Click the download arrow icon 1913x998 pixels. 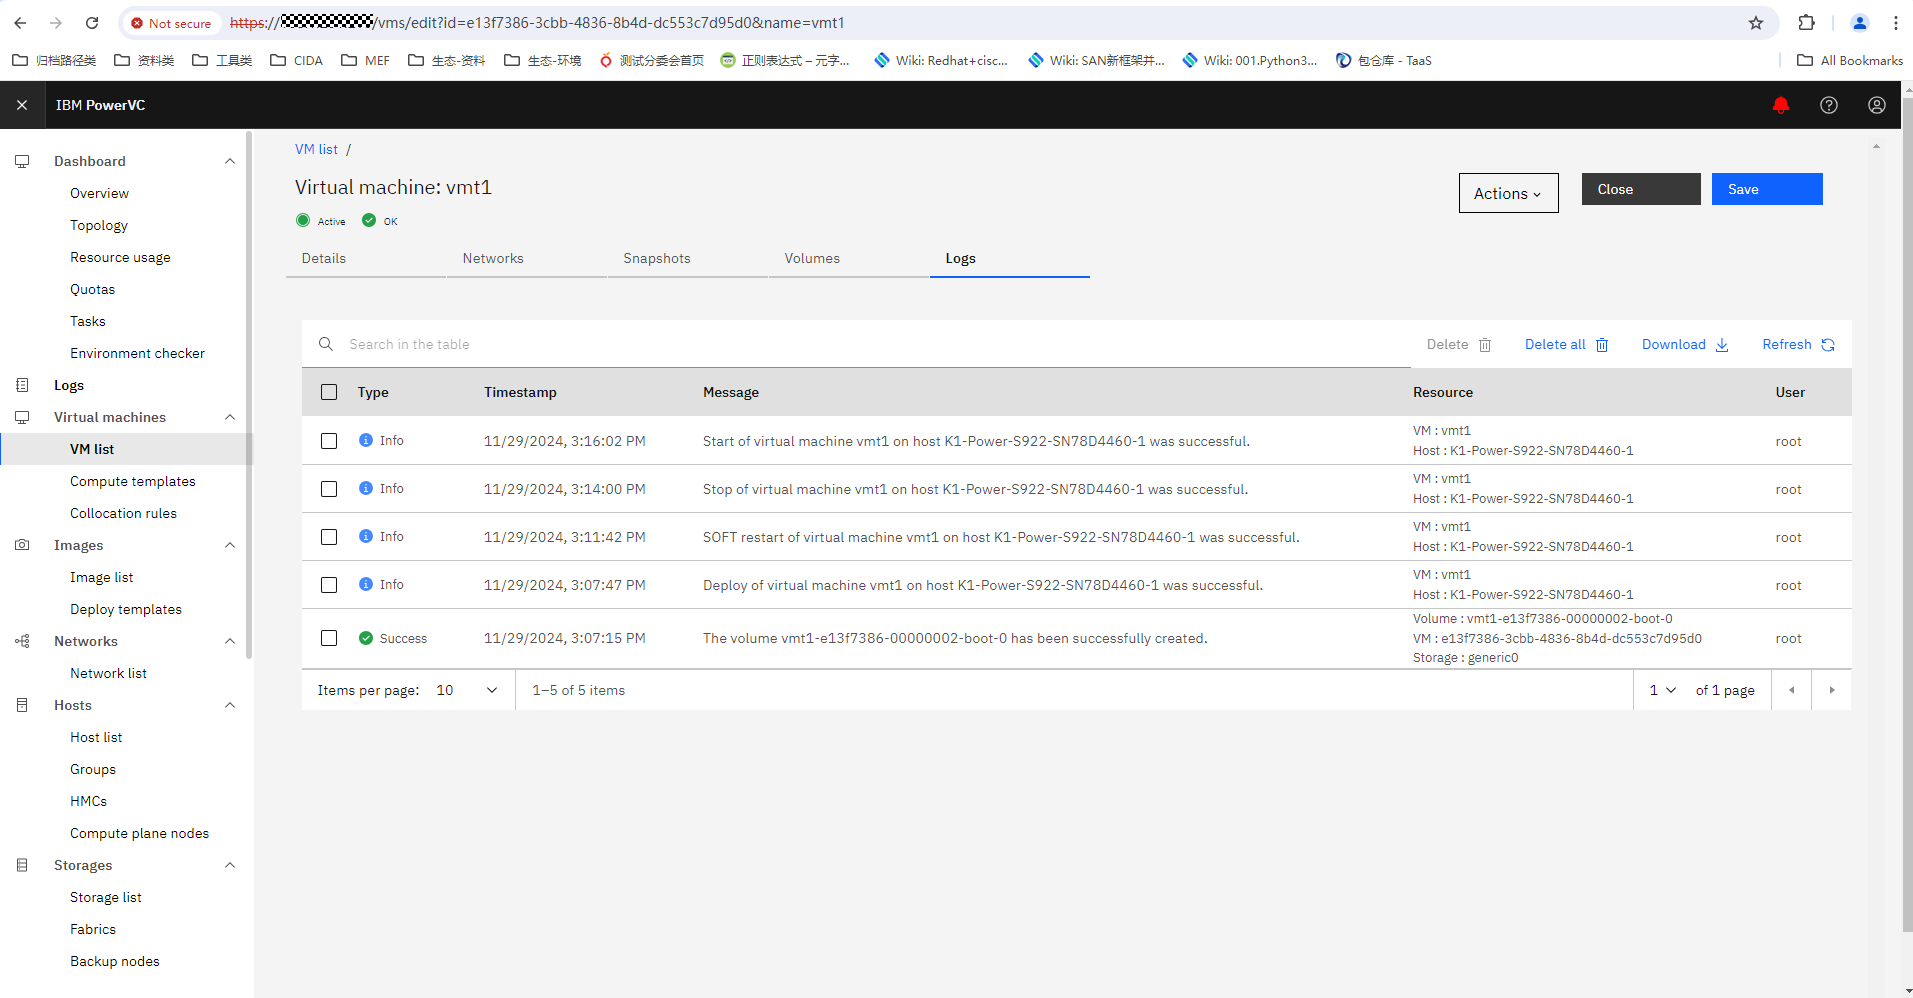click(1722, 345)
